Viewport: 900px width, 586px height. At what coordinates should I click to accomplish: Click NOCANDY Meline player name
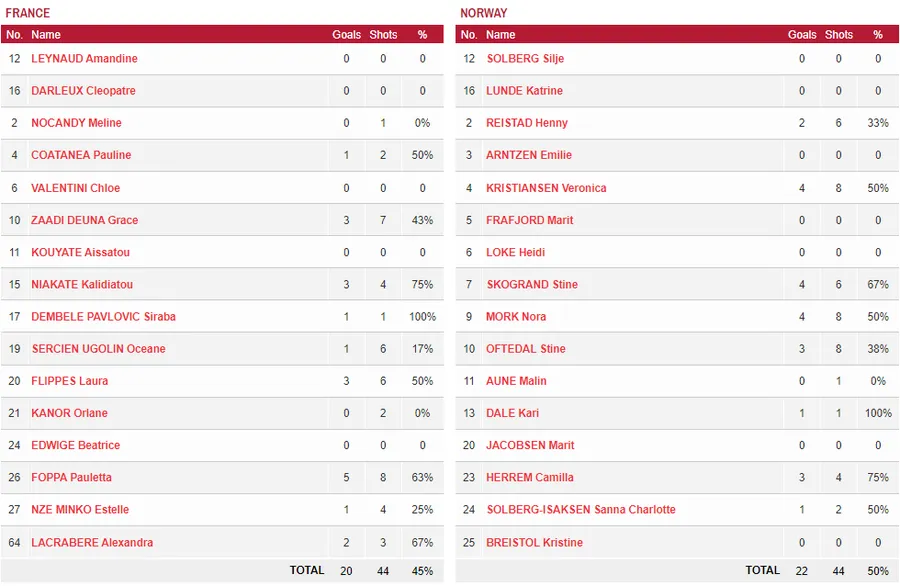click(x=76, y=123)
